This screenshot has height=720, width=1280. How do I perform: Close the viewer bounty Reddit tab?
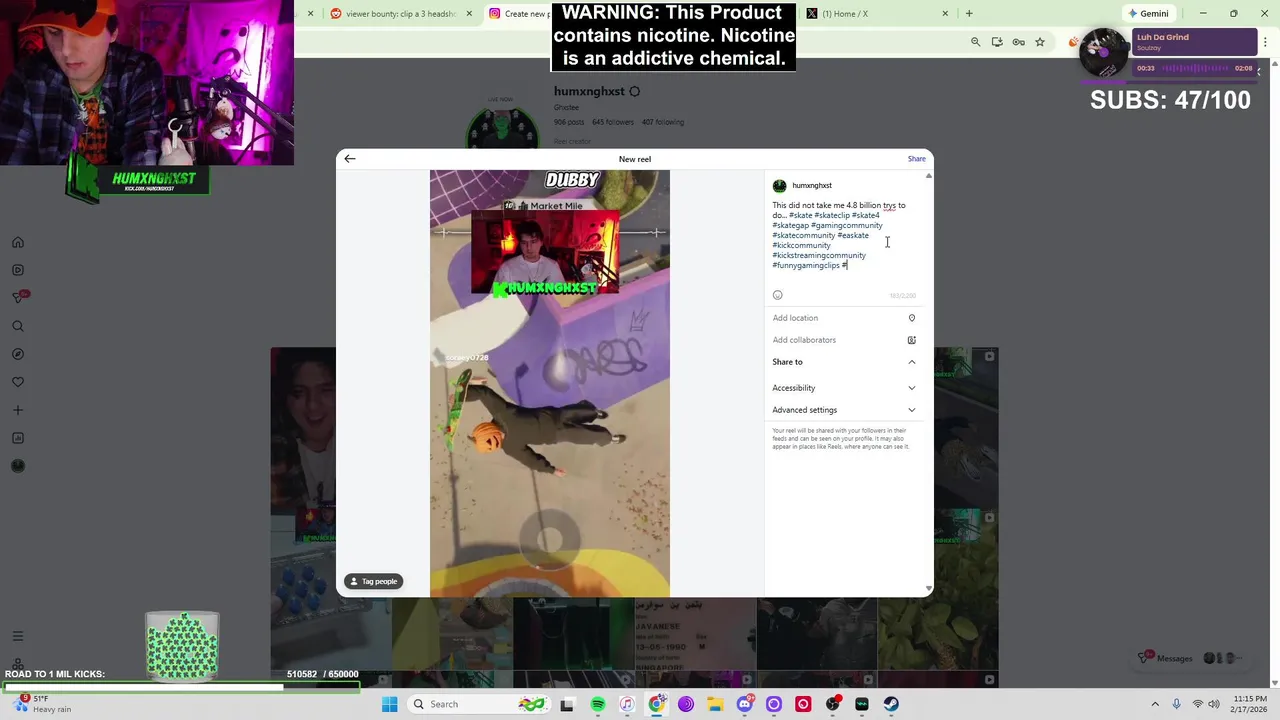pyautogui.click(x=469, y=14)
